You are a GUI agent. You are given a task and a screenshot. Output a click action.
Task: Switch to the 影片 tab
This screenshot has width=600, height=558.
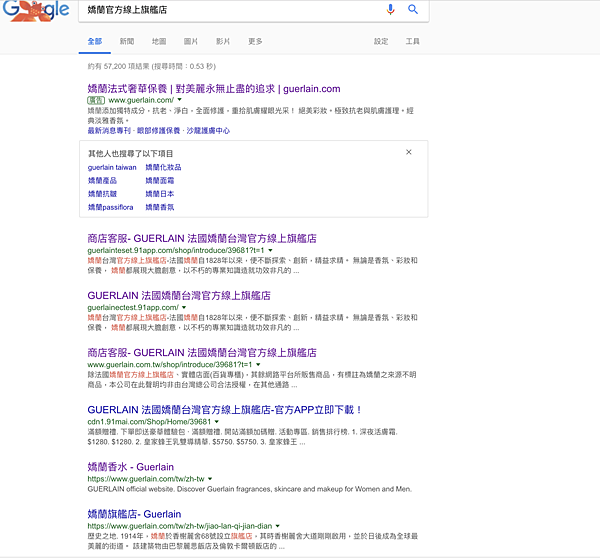(x=223, y=41)
